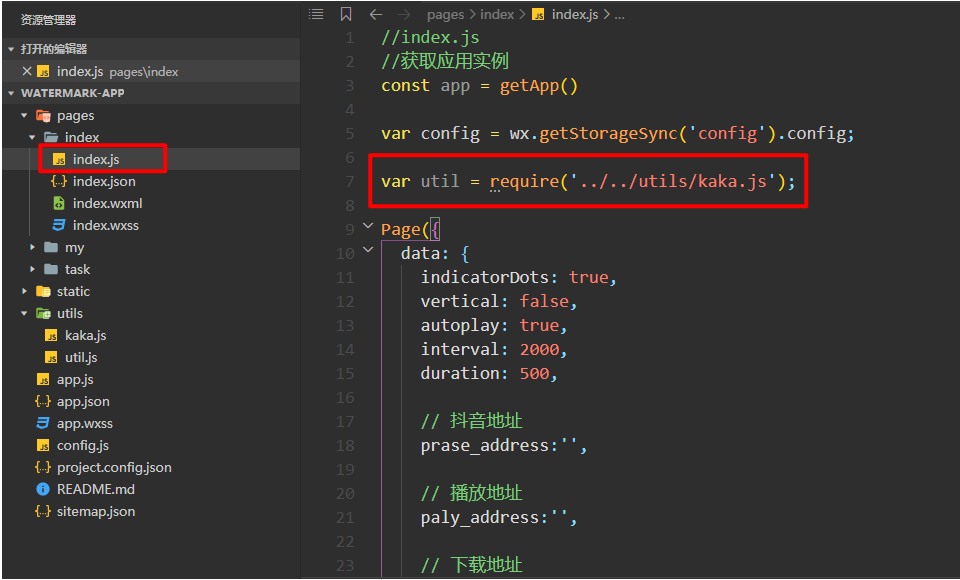This screenshot has width=960, height=580.
Task: Click the pages folder icon
Action: tap(43, 115)
